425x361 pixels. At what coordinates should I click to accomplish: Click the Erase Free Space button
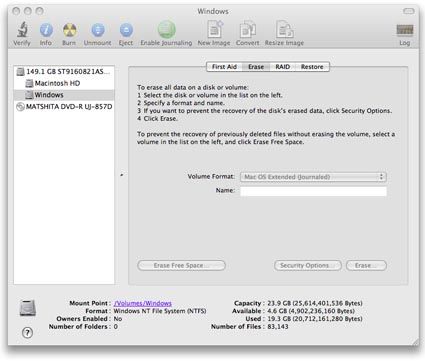tap(181, 265)
